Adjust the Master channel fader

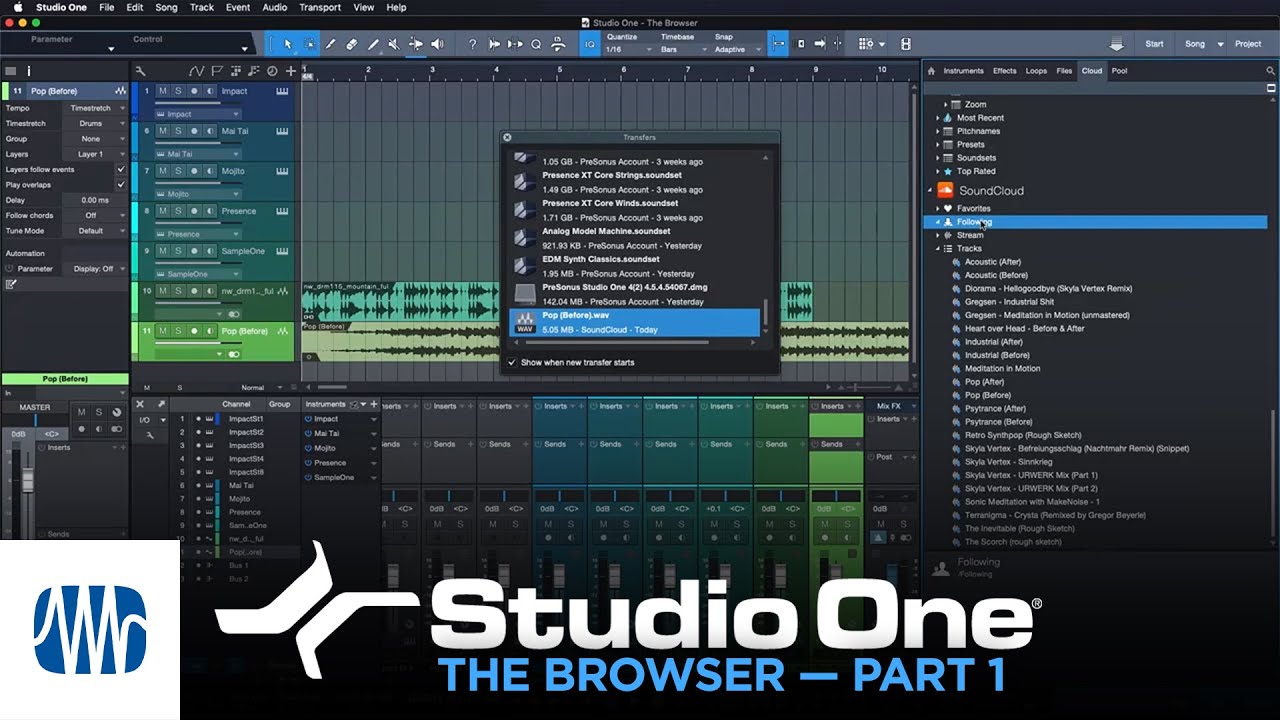pos(27,482)
